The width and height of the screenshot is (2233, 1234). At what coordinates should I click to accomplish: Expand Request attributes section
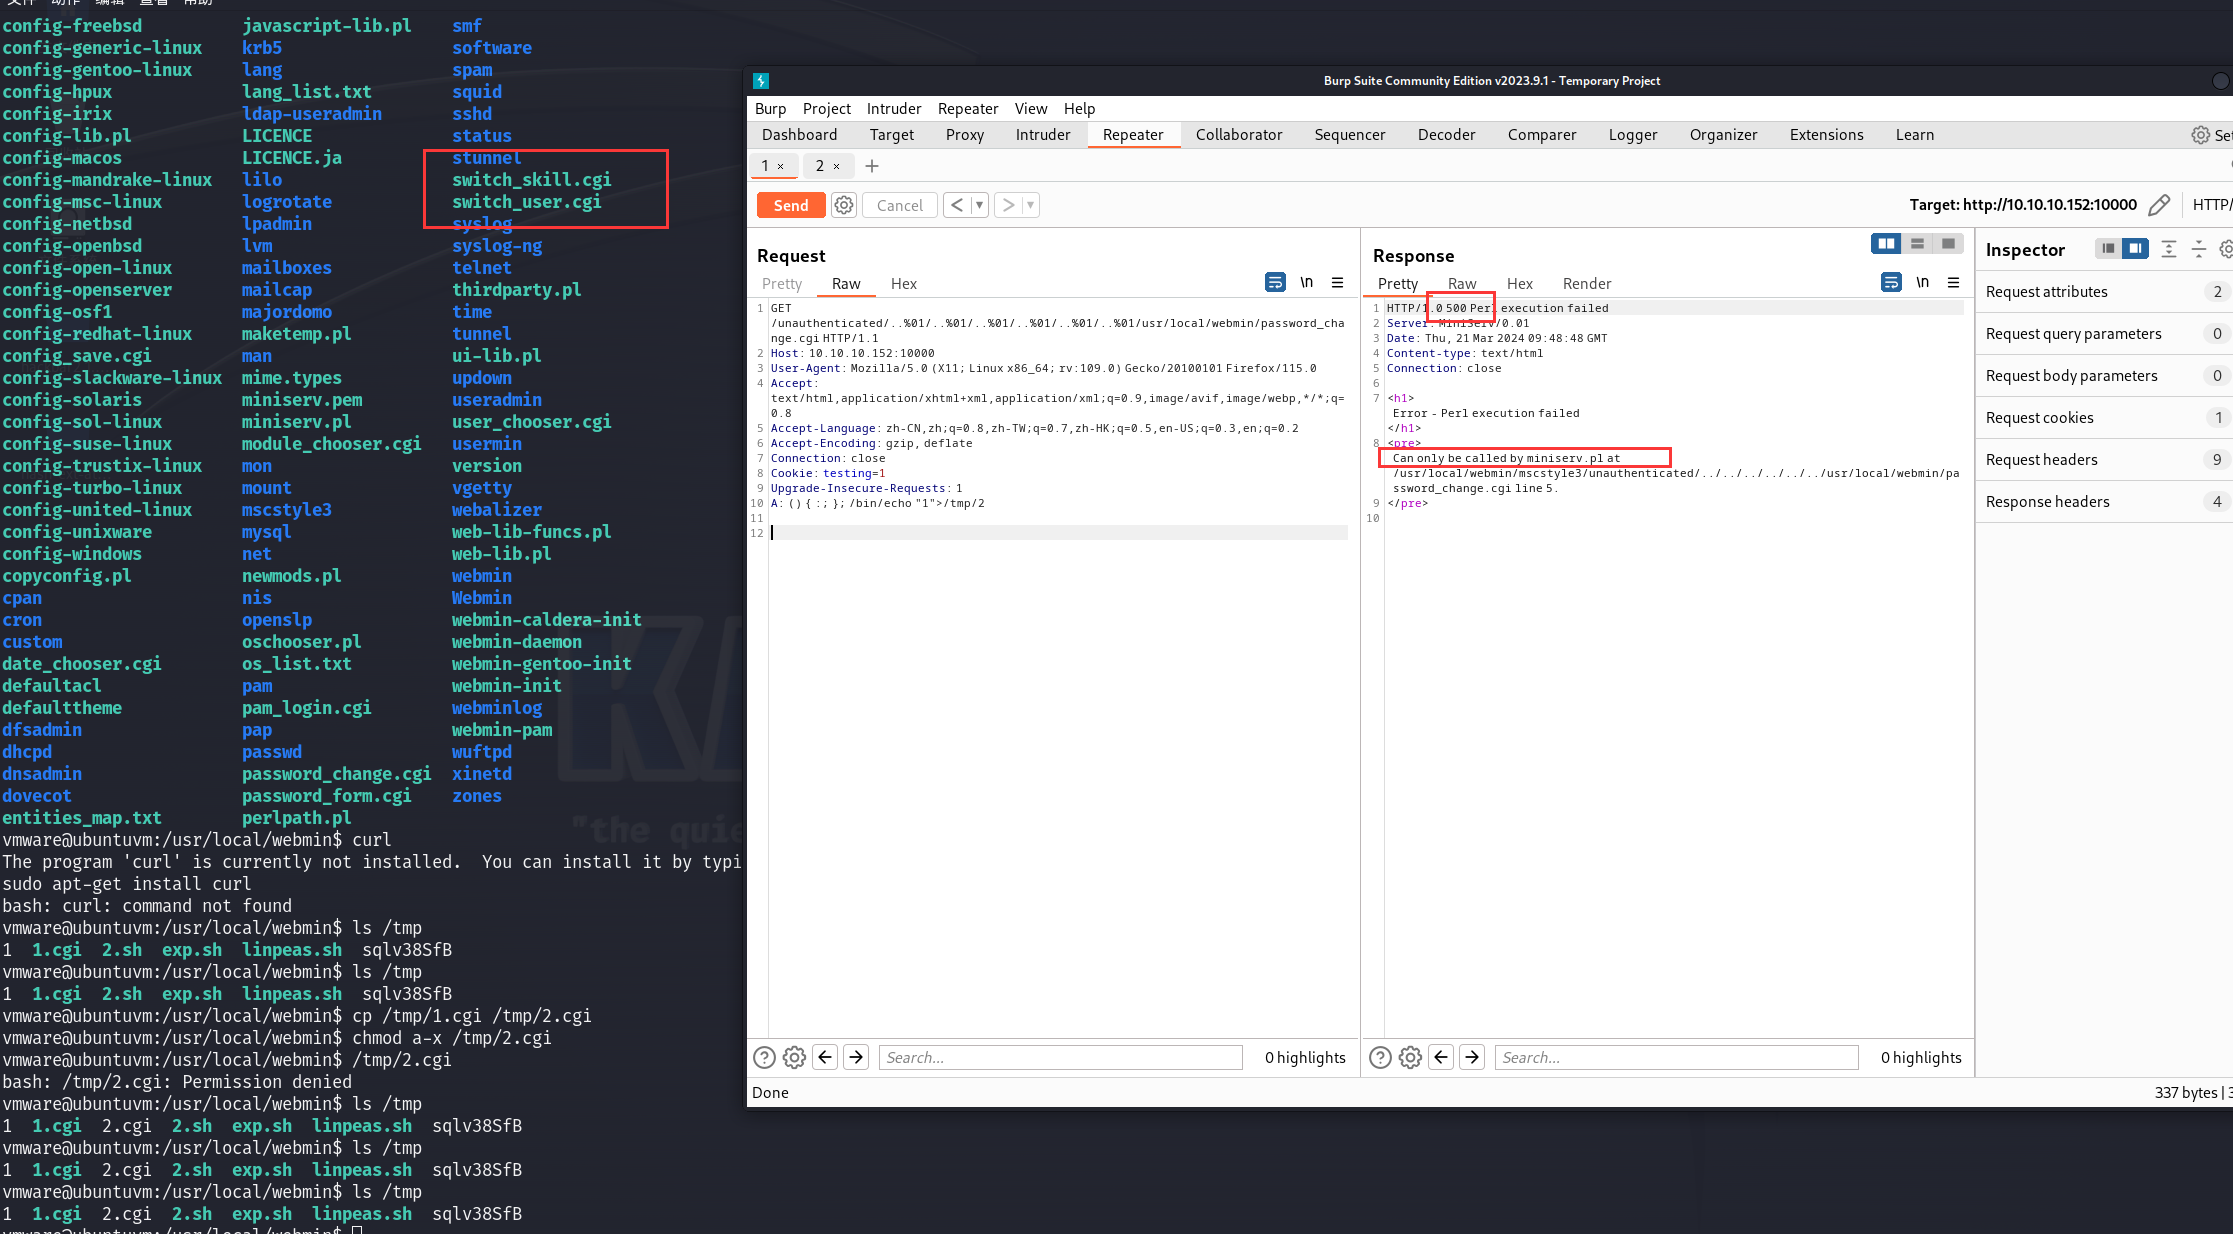click(2104, 292)
